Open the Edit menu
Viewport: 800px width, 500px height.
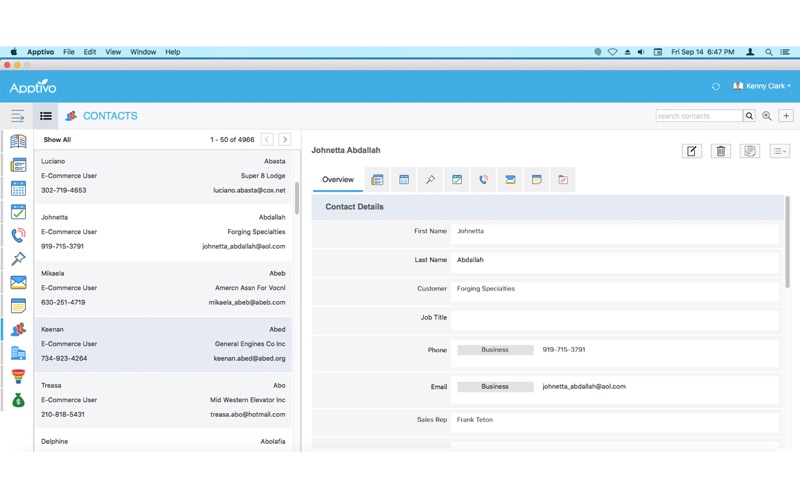point(90,52)
